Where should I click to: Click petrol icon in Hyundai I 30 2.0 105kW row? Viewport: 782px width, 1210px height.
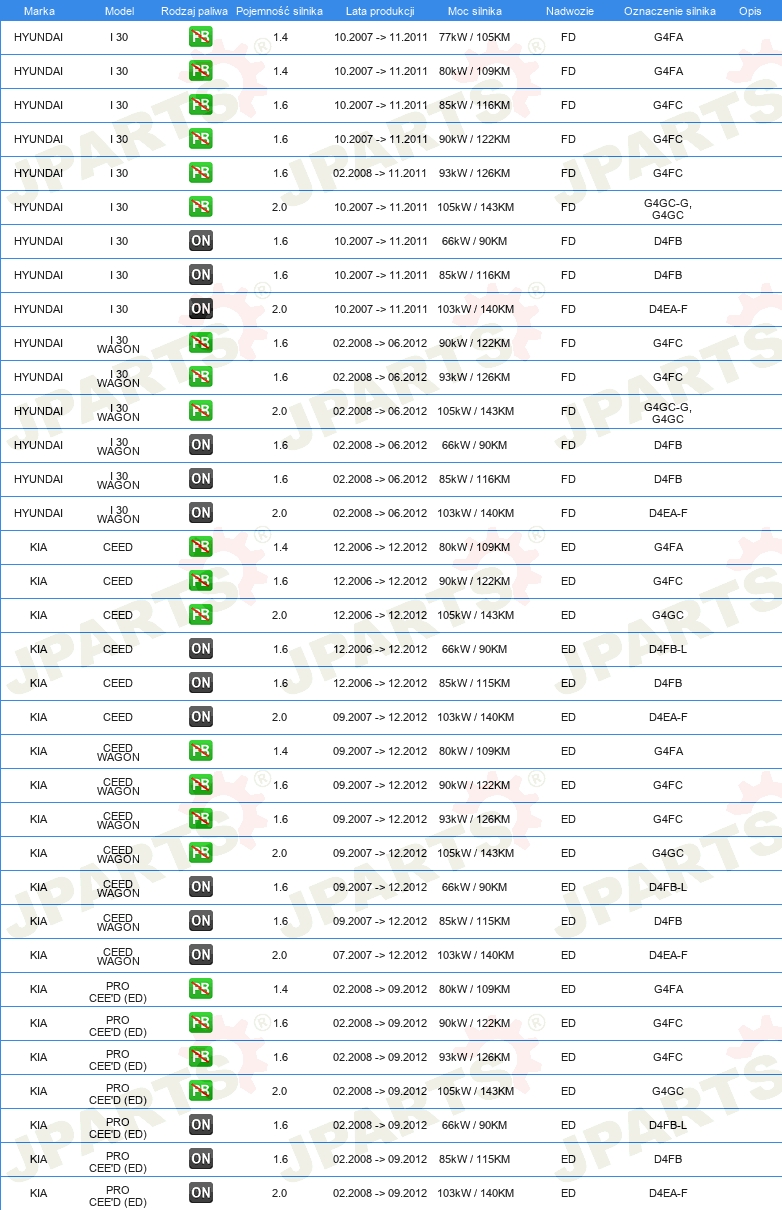point(201,208)
